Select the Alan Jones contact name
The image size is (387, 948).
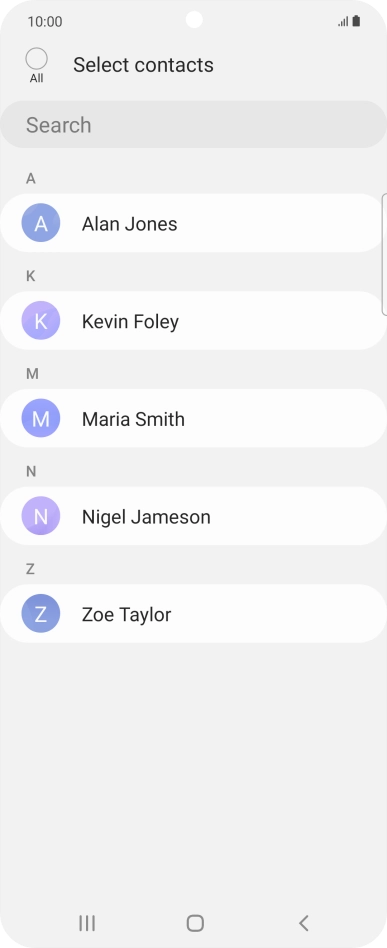click(129, 224)
